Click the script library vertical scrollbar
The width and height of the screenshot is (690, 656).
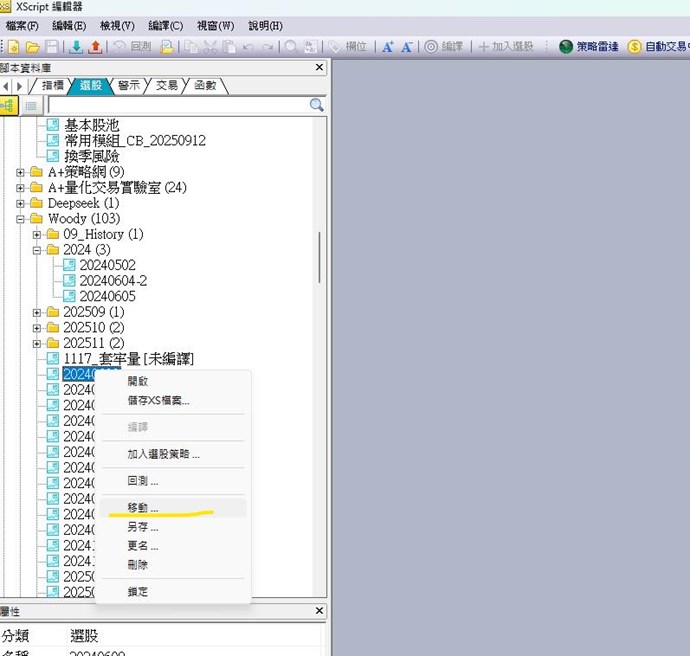[x=320, y=256]
